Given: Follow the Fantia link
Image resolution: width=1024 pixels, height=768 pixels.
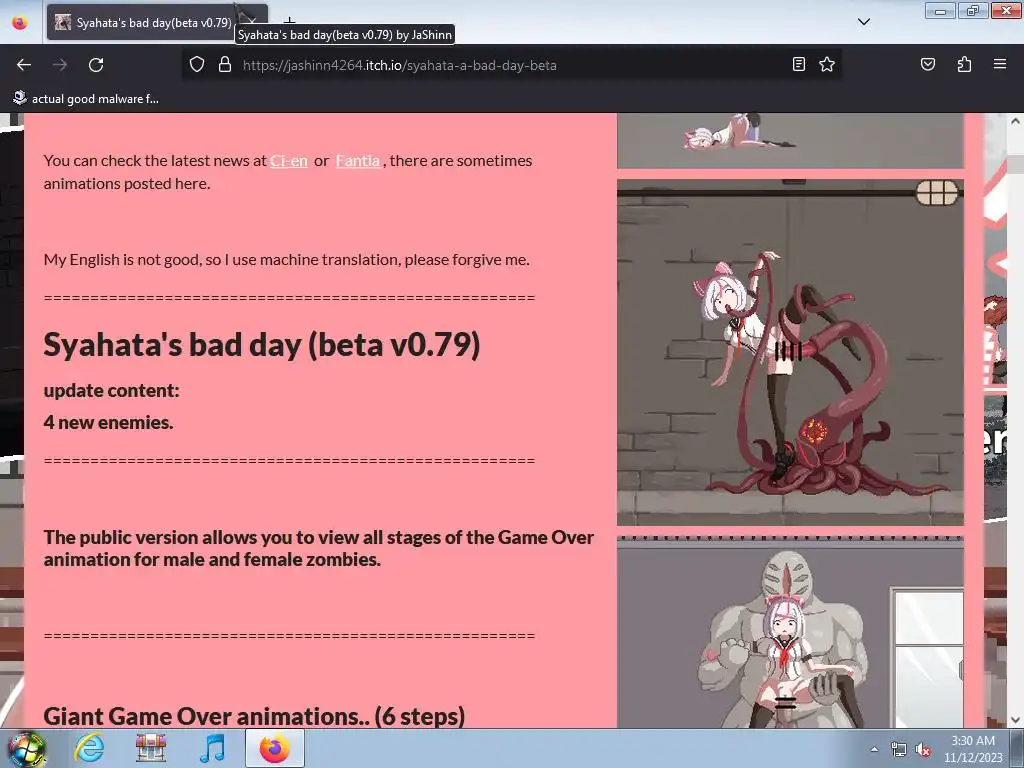Looking at the screenshot, I should (358, 161).
